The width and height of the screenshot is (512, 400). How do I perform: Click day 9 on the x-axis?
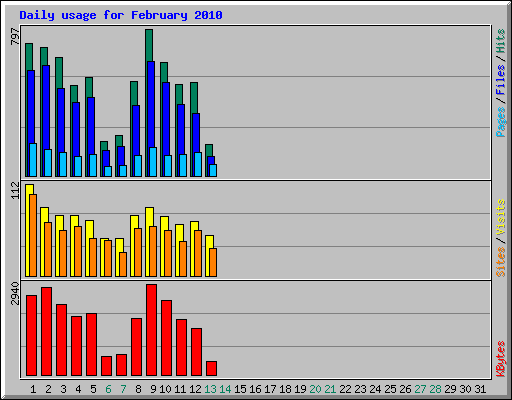[x=153, y=389]
